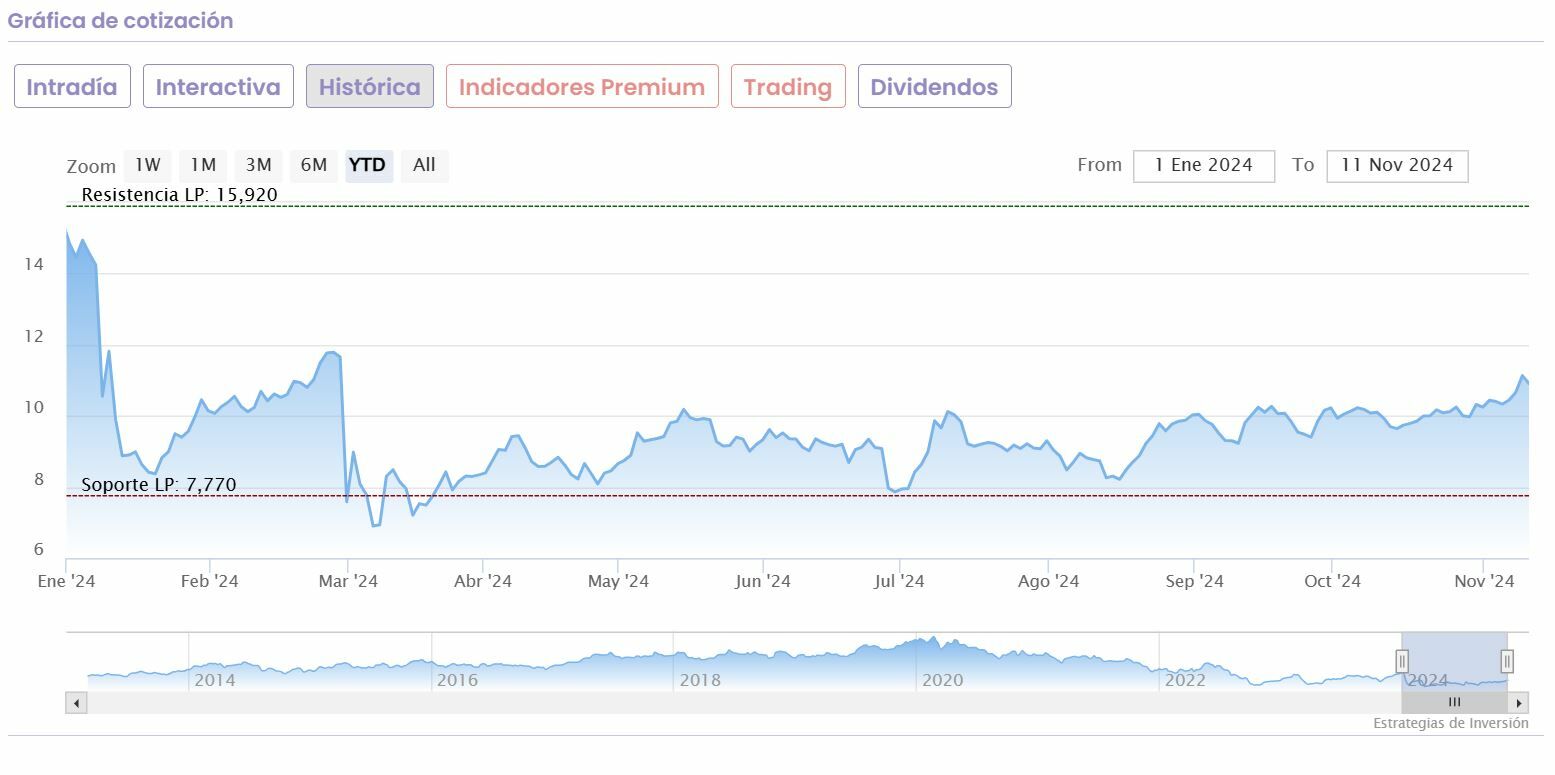
Task: Open the Dividendos tab
Action: pyautogui.click(x=934, y=87)
